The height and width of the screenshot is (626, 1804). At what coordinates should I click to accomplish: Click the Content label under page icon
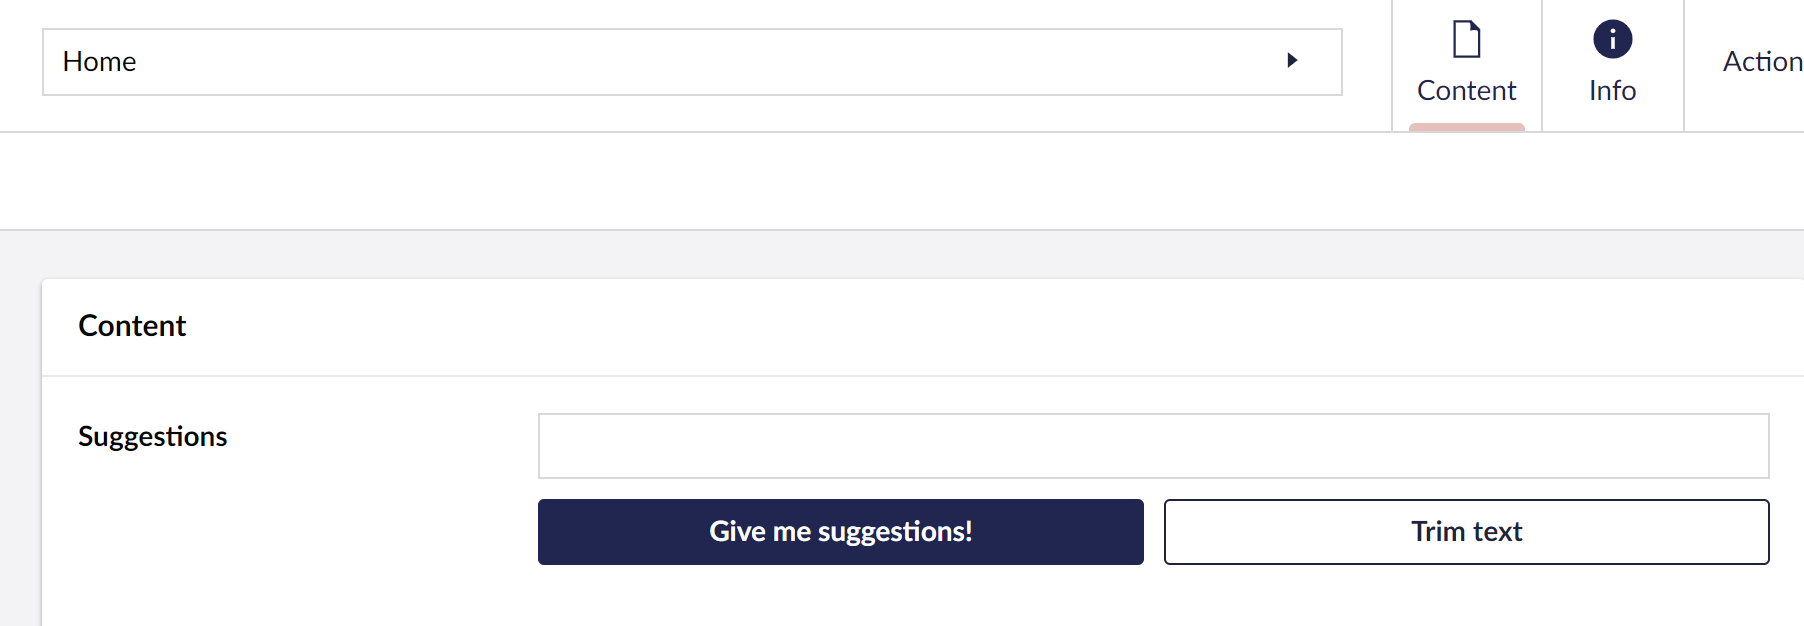1466,91
